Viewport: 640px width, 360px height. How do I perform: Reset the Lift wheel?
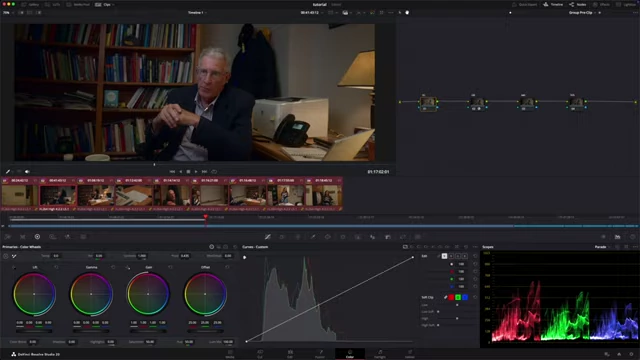coord(56,267)
